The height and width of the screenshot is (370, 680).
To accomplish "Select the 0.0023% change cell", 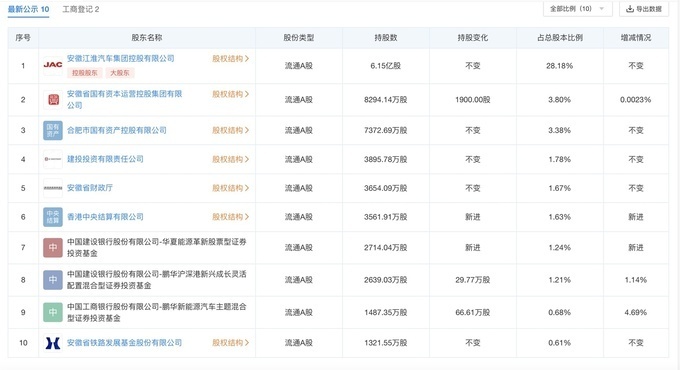I will tap(636, 100).
